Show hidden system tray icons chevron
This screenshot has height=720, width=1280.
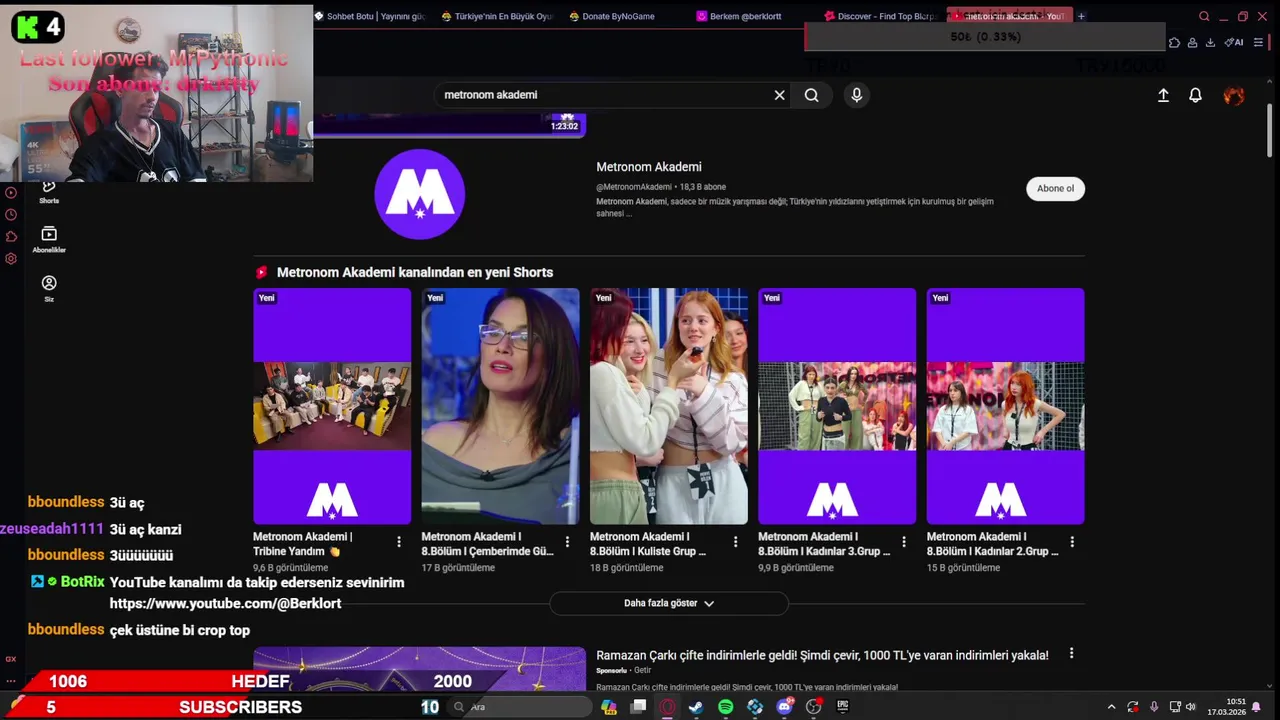click(1111, 707)
